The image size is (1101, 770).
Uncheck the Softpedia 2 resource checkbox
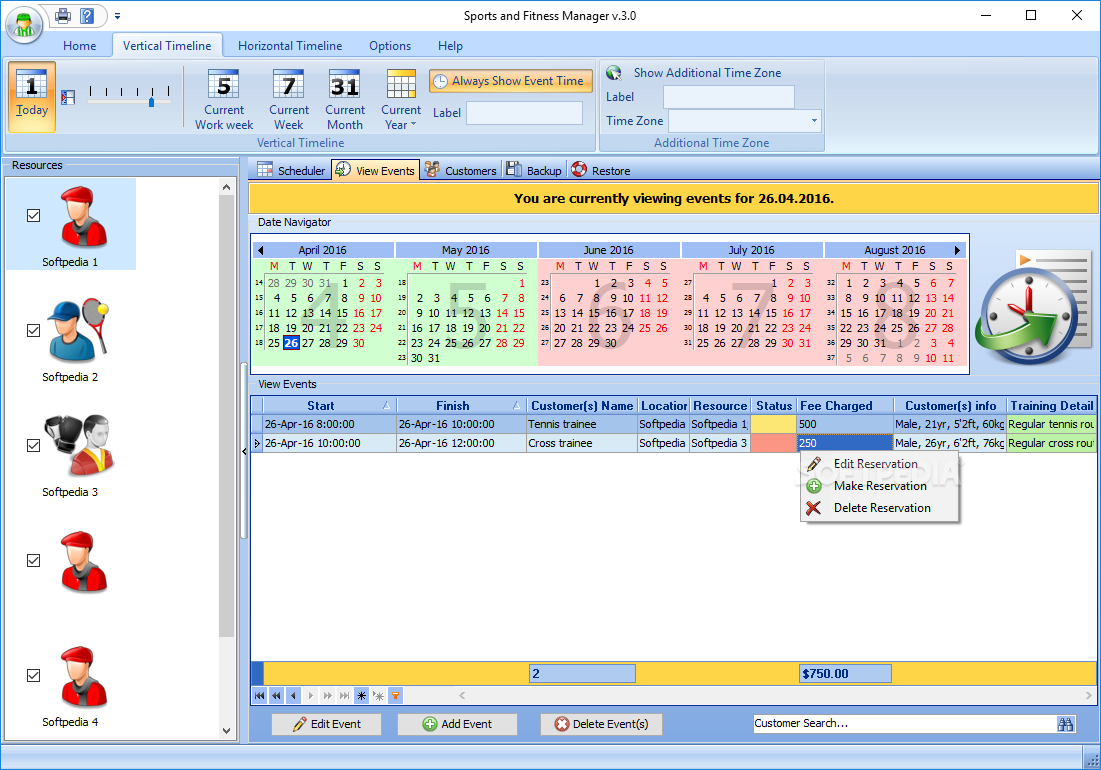point(33,330)
